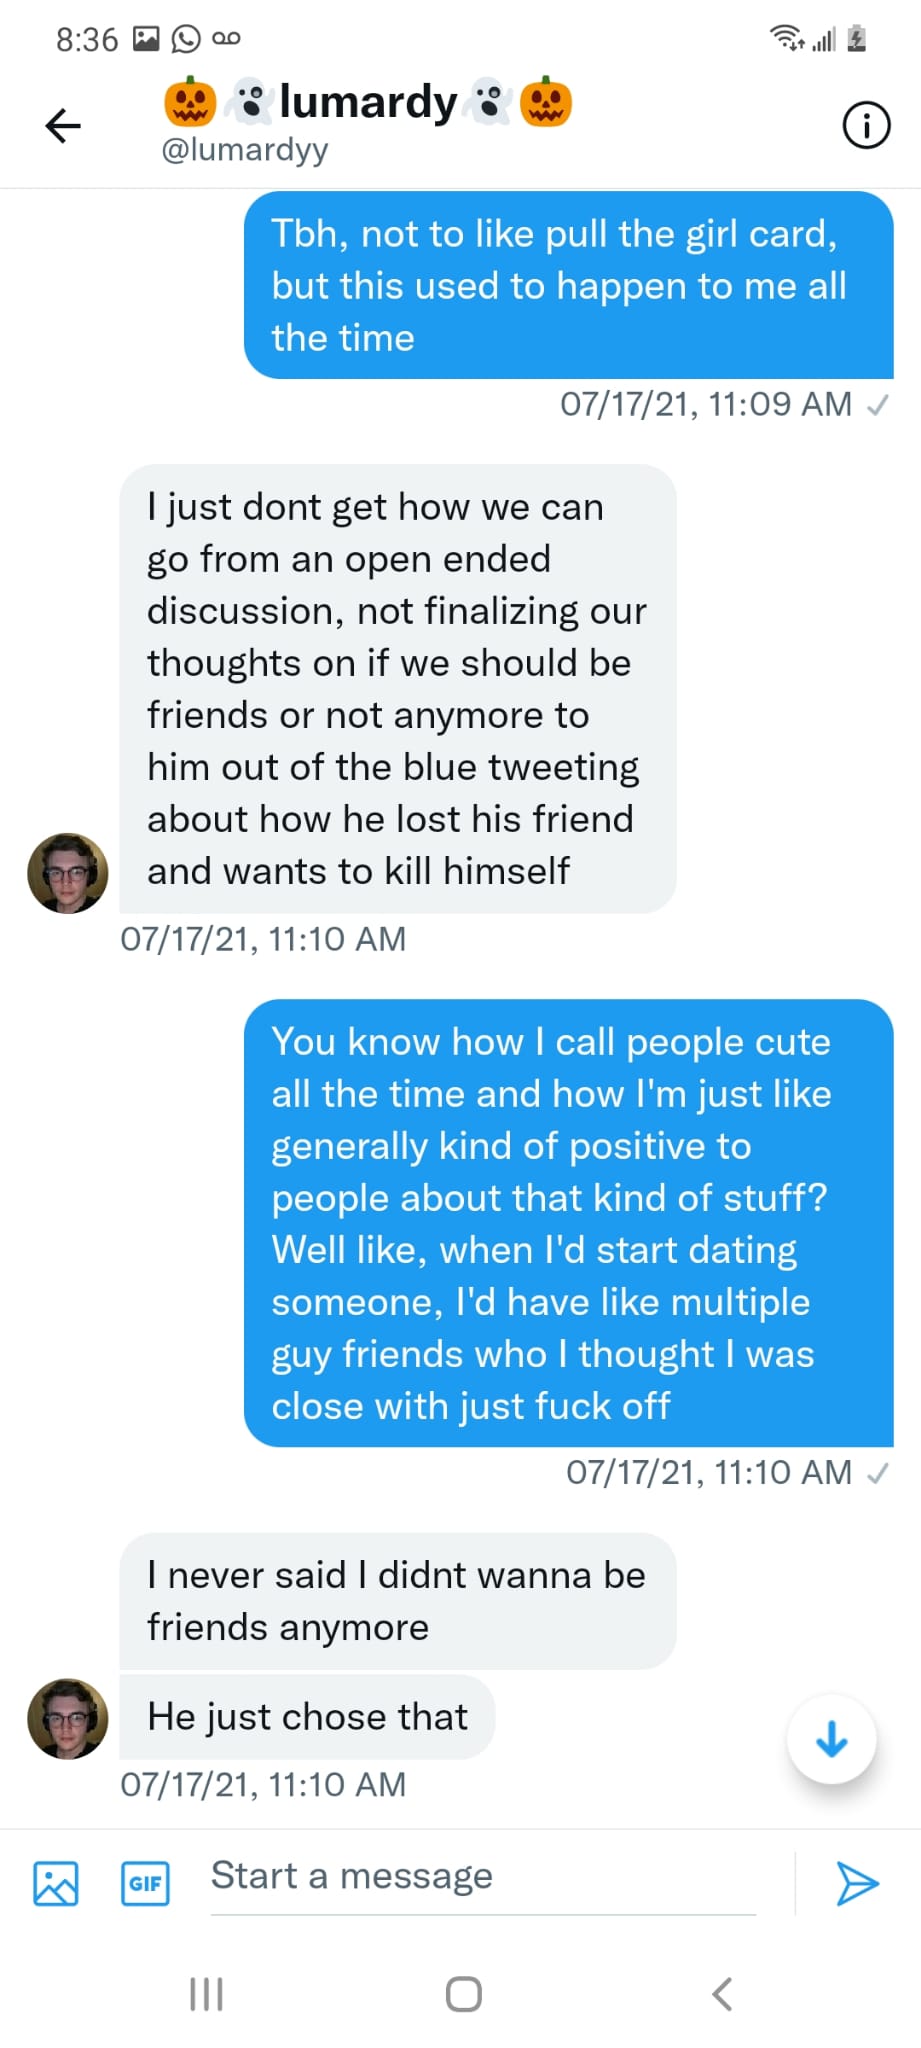Screen dimensions: 921x2048
Task: Send message with paper plane icon
Action: 857,1884
